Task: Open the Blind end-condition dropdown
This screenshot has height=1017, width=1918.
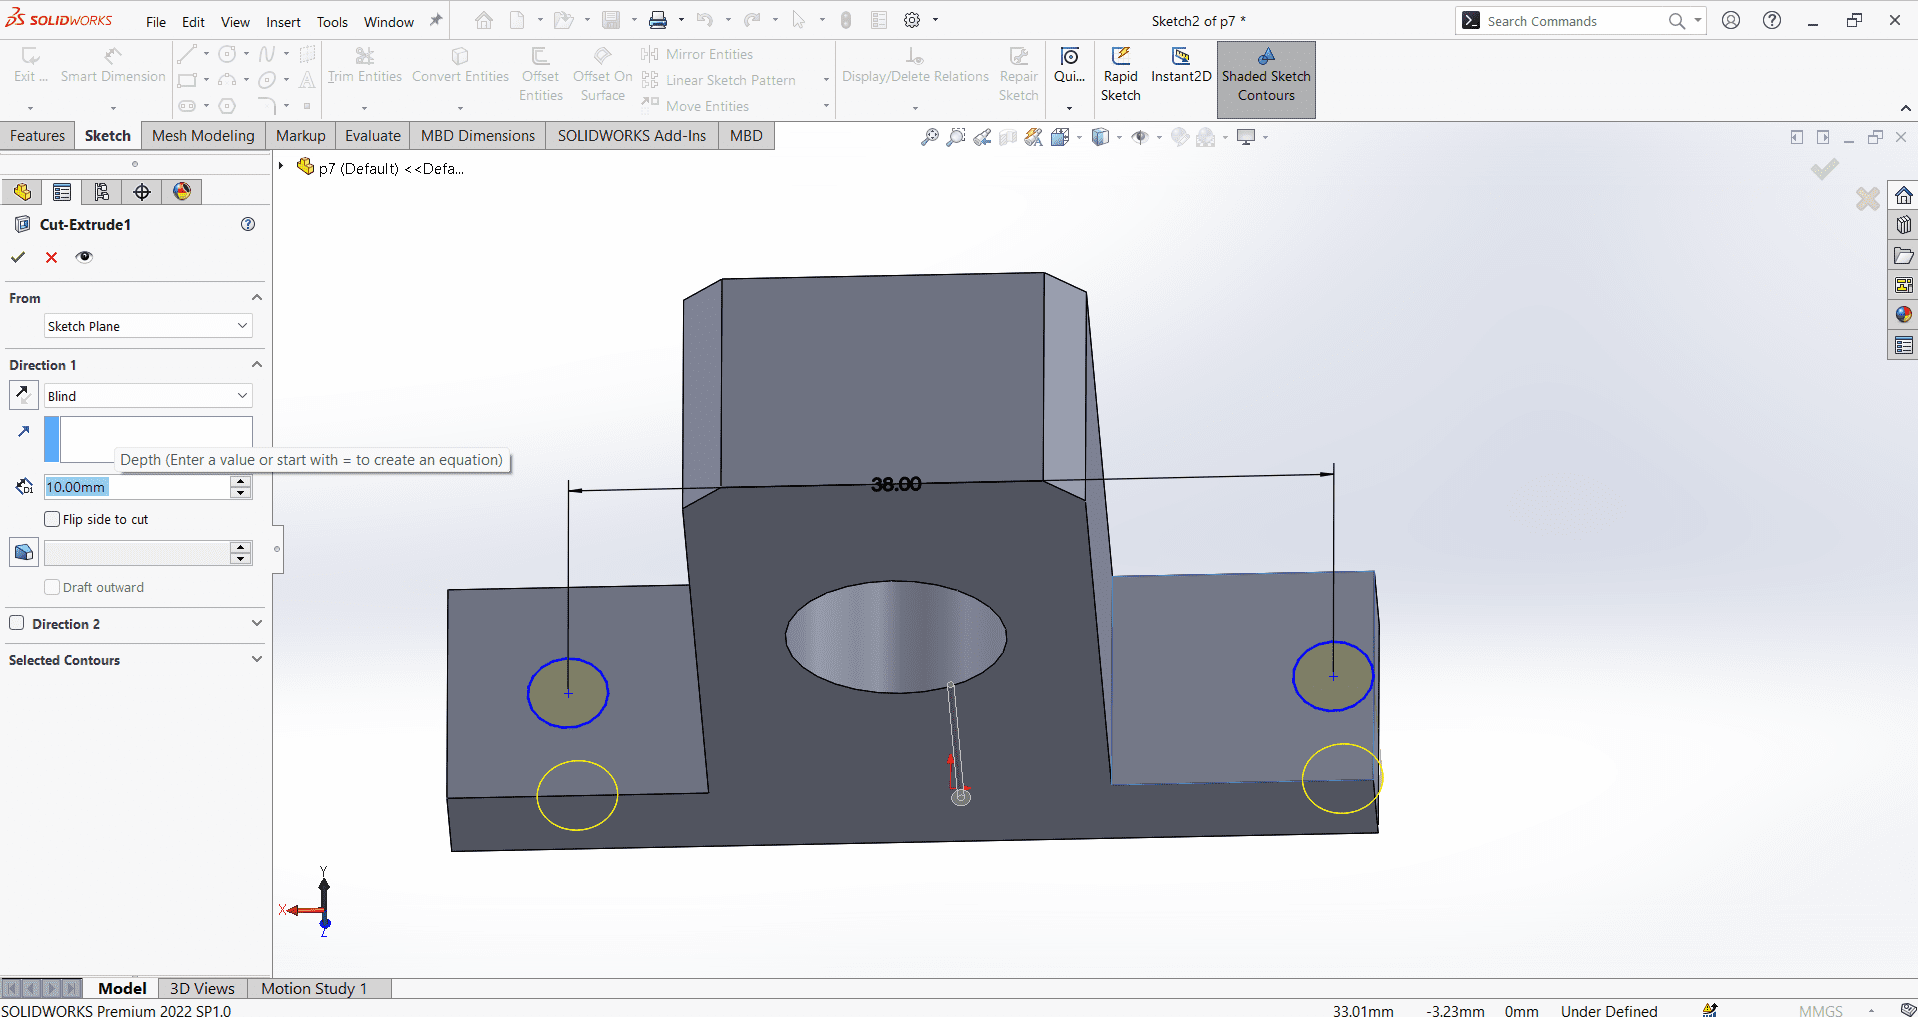Action: 148,396
